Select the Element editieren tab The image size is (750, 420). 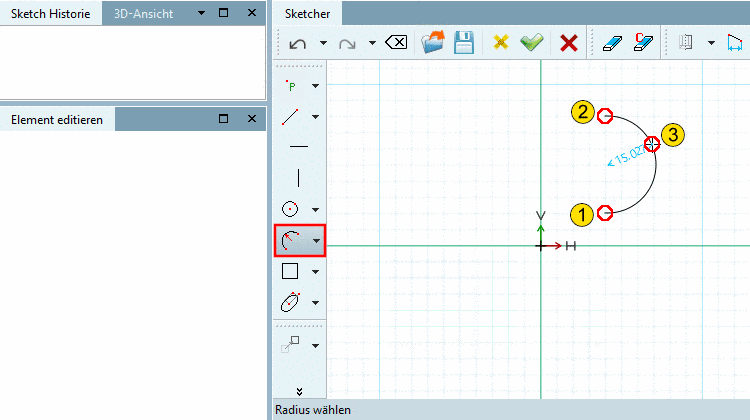[x=57, y=120]
